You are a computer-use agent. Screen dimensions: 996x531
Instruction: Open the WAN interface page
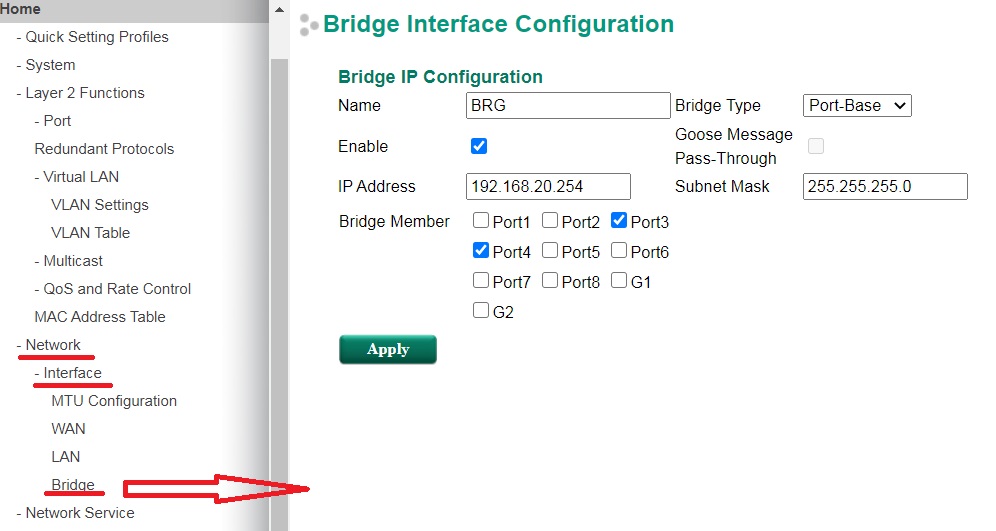point(68,429)
